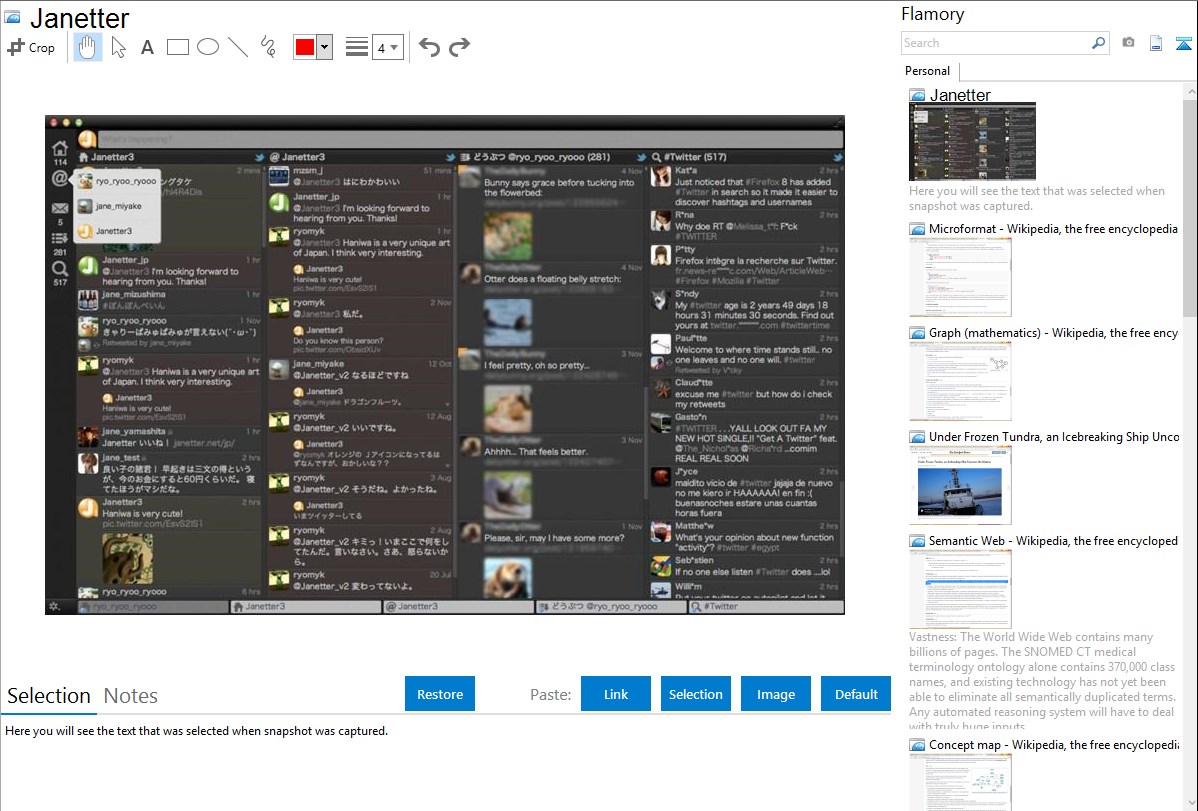
Task: Click the red color swatch
Action: [x=305, y=47]
